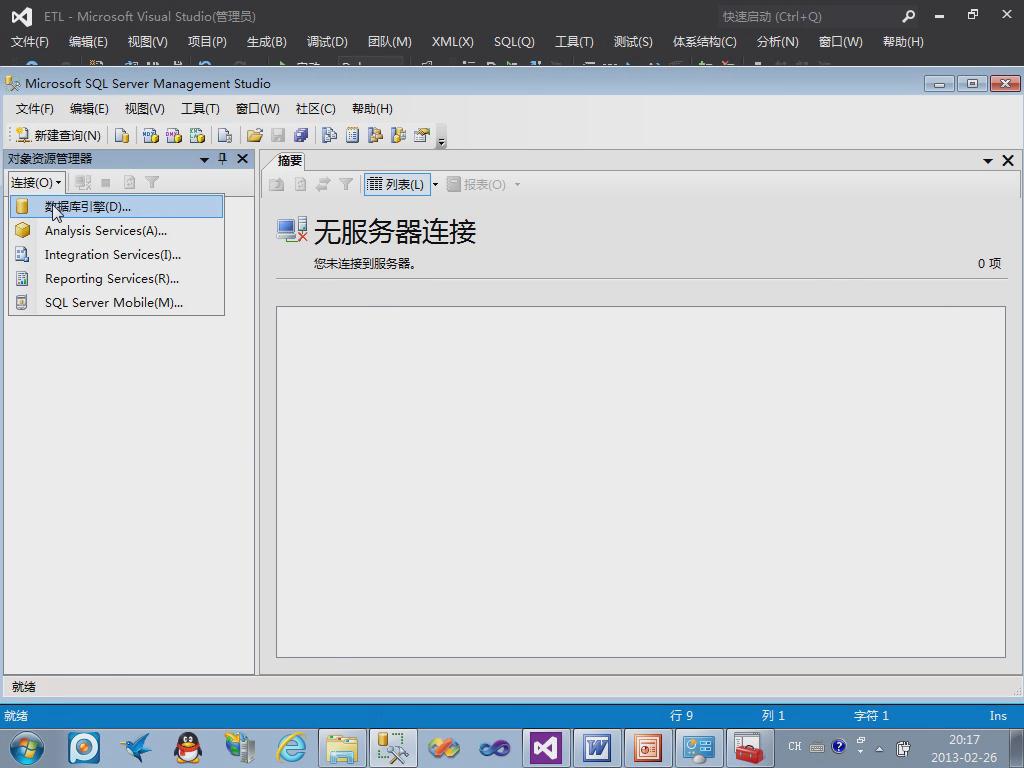Open the QQ penguin icon on the taskbar

pos(187,748)
